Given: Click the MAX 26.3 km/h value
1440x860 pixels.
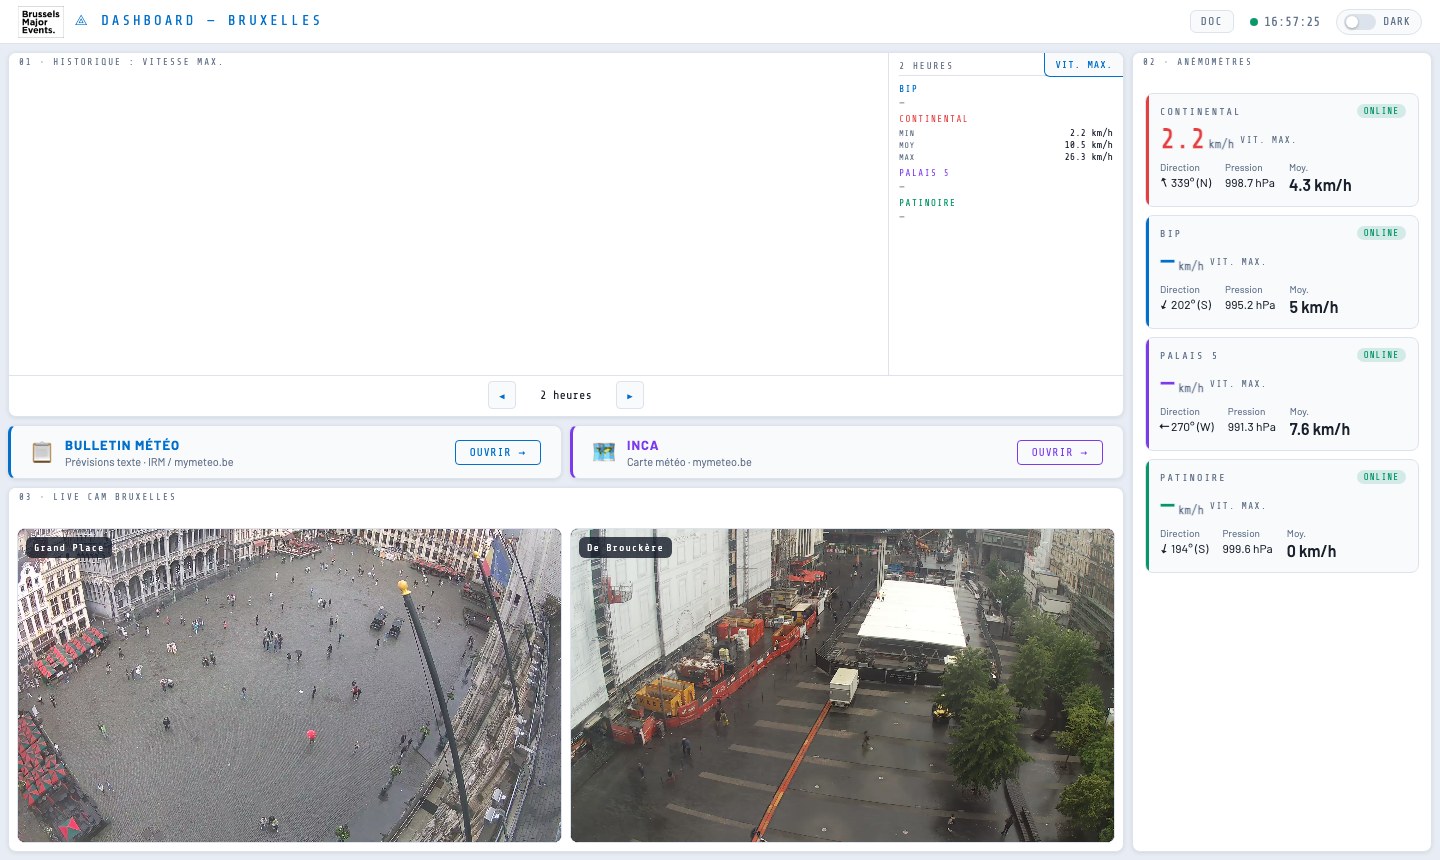Looking at the screenshot, I should click(x=1088, y=157).
